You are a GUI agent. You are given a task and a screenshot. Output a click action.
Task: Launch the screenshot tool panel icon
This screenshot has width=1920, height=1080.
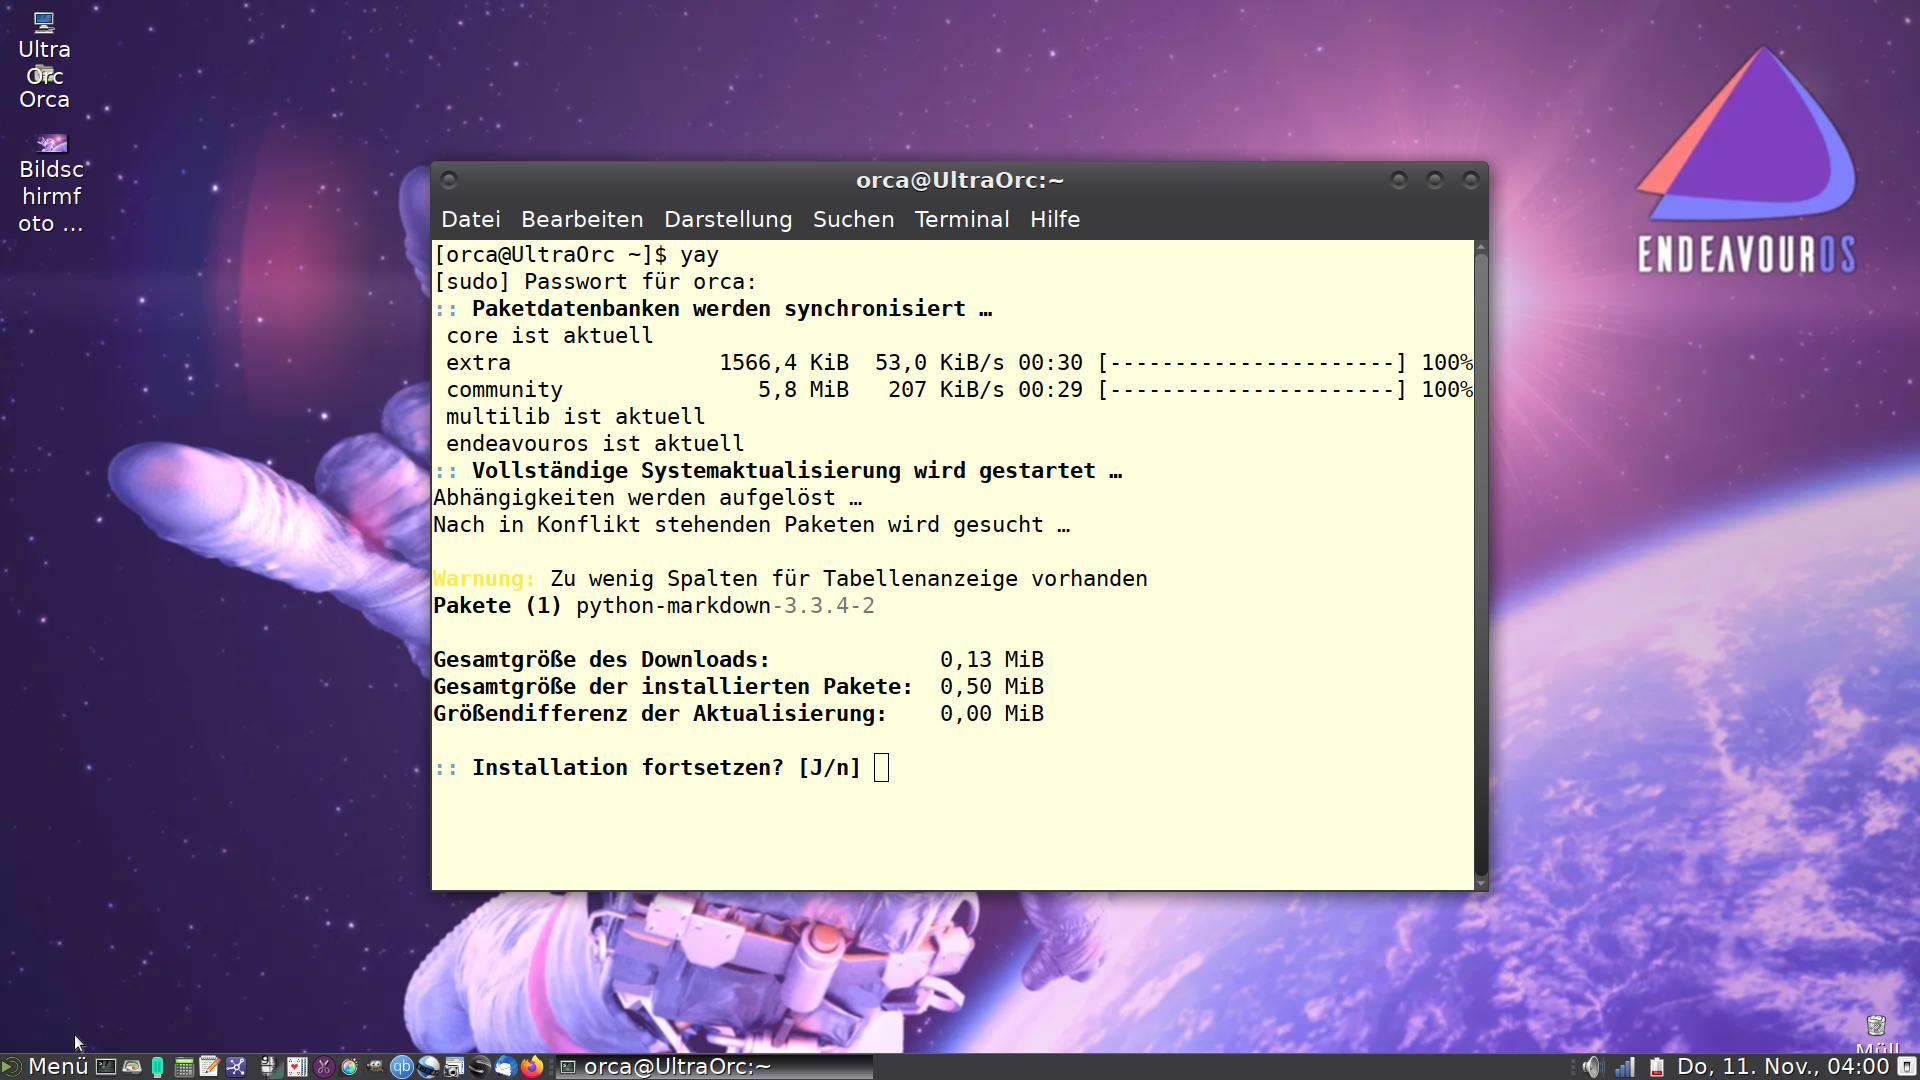point(454,1067)
